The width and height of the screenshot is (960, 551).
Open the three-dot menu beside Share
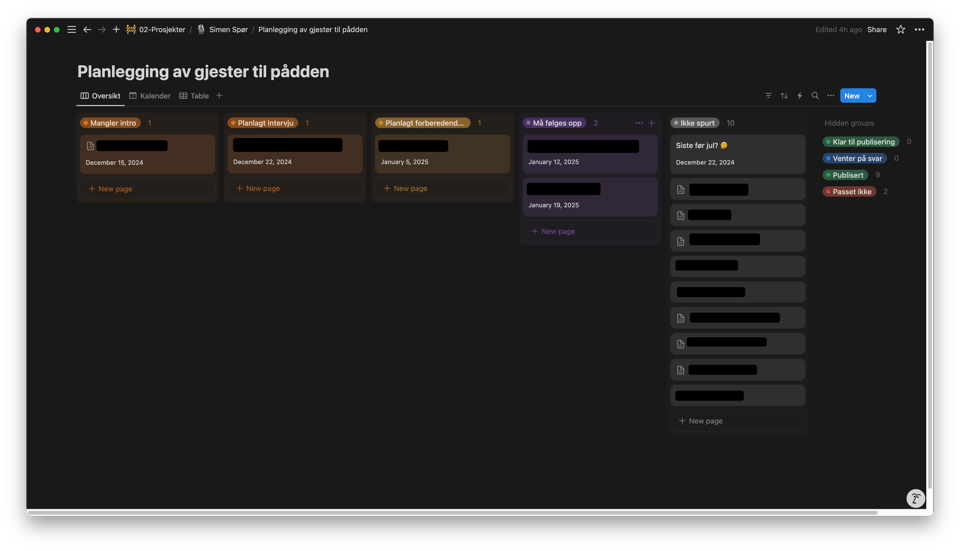coord(919,30)
